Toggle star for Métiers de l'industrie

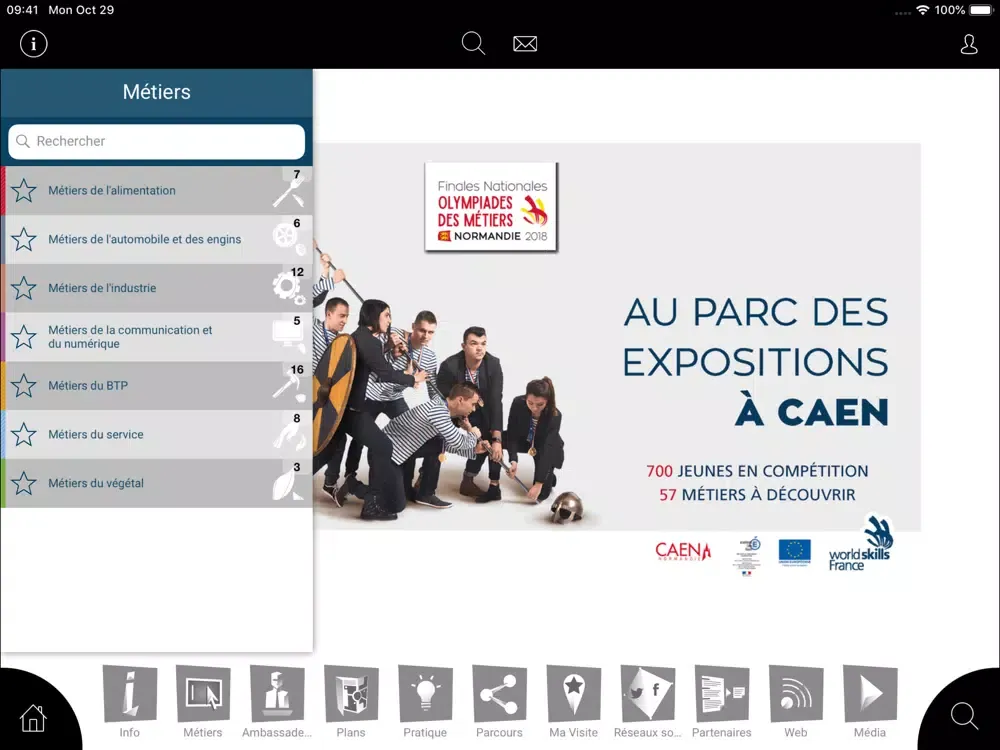pyautogui.click(x=24, y=289)
